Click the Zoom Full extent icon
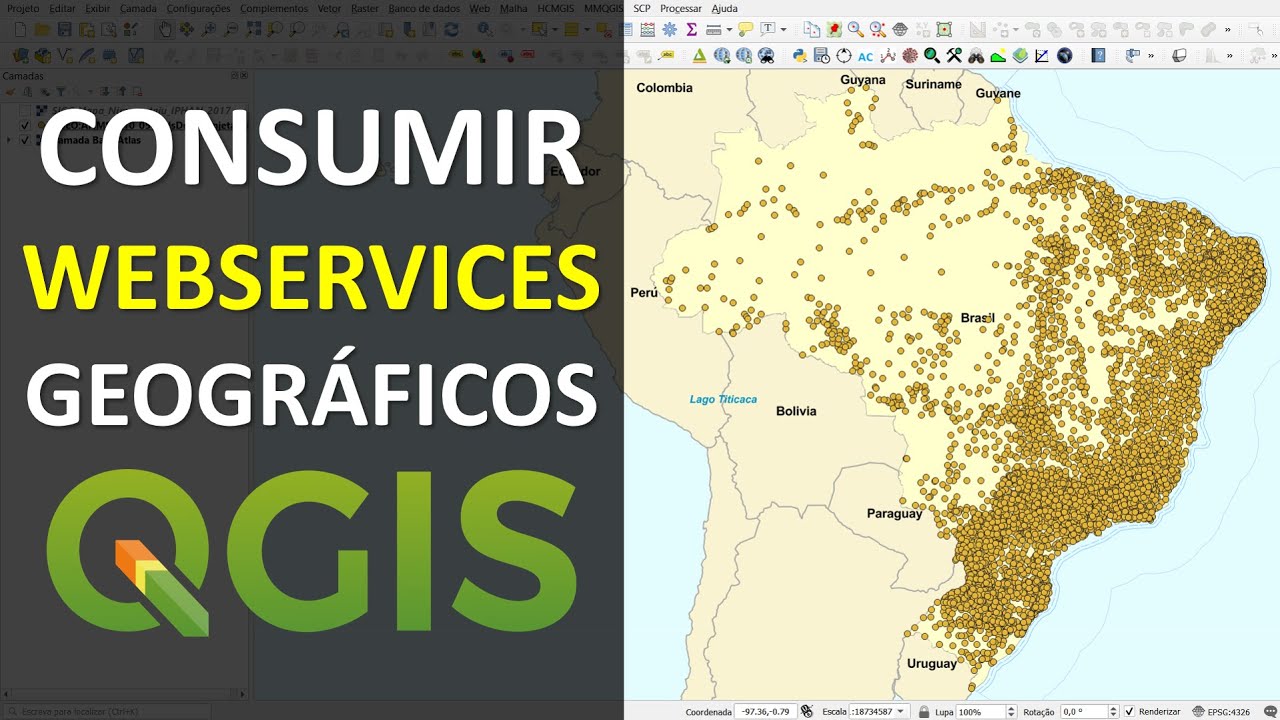 [253, 30]
